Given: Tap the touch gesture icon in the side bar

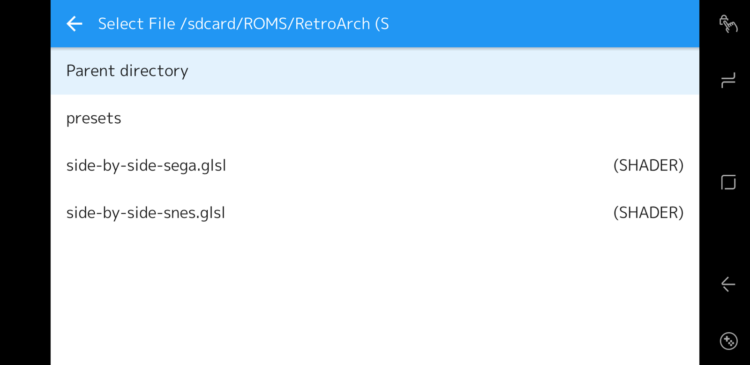Looking at the screenshot, I should [728, 24].
